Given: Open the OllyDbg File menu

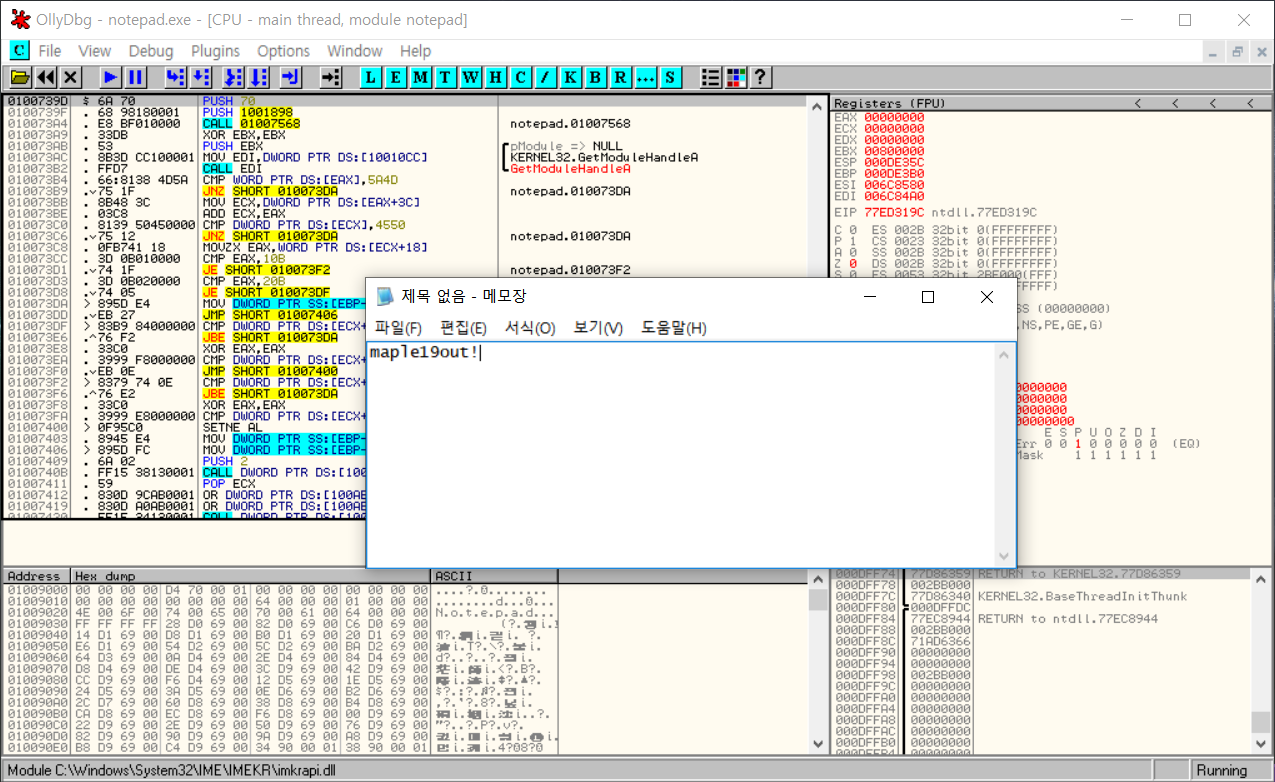Looking at the screenshot, I should pos(50,51).
